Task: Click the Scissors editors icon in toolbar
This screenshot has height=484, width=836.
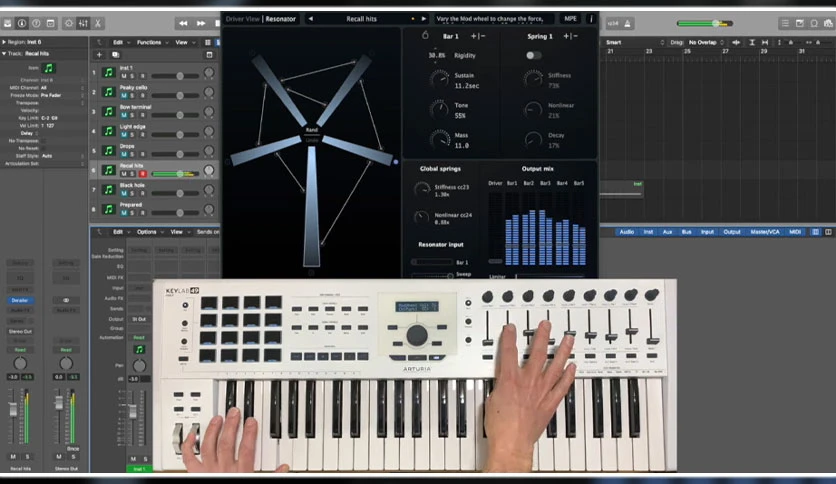Action: 98,23
